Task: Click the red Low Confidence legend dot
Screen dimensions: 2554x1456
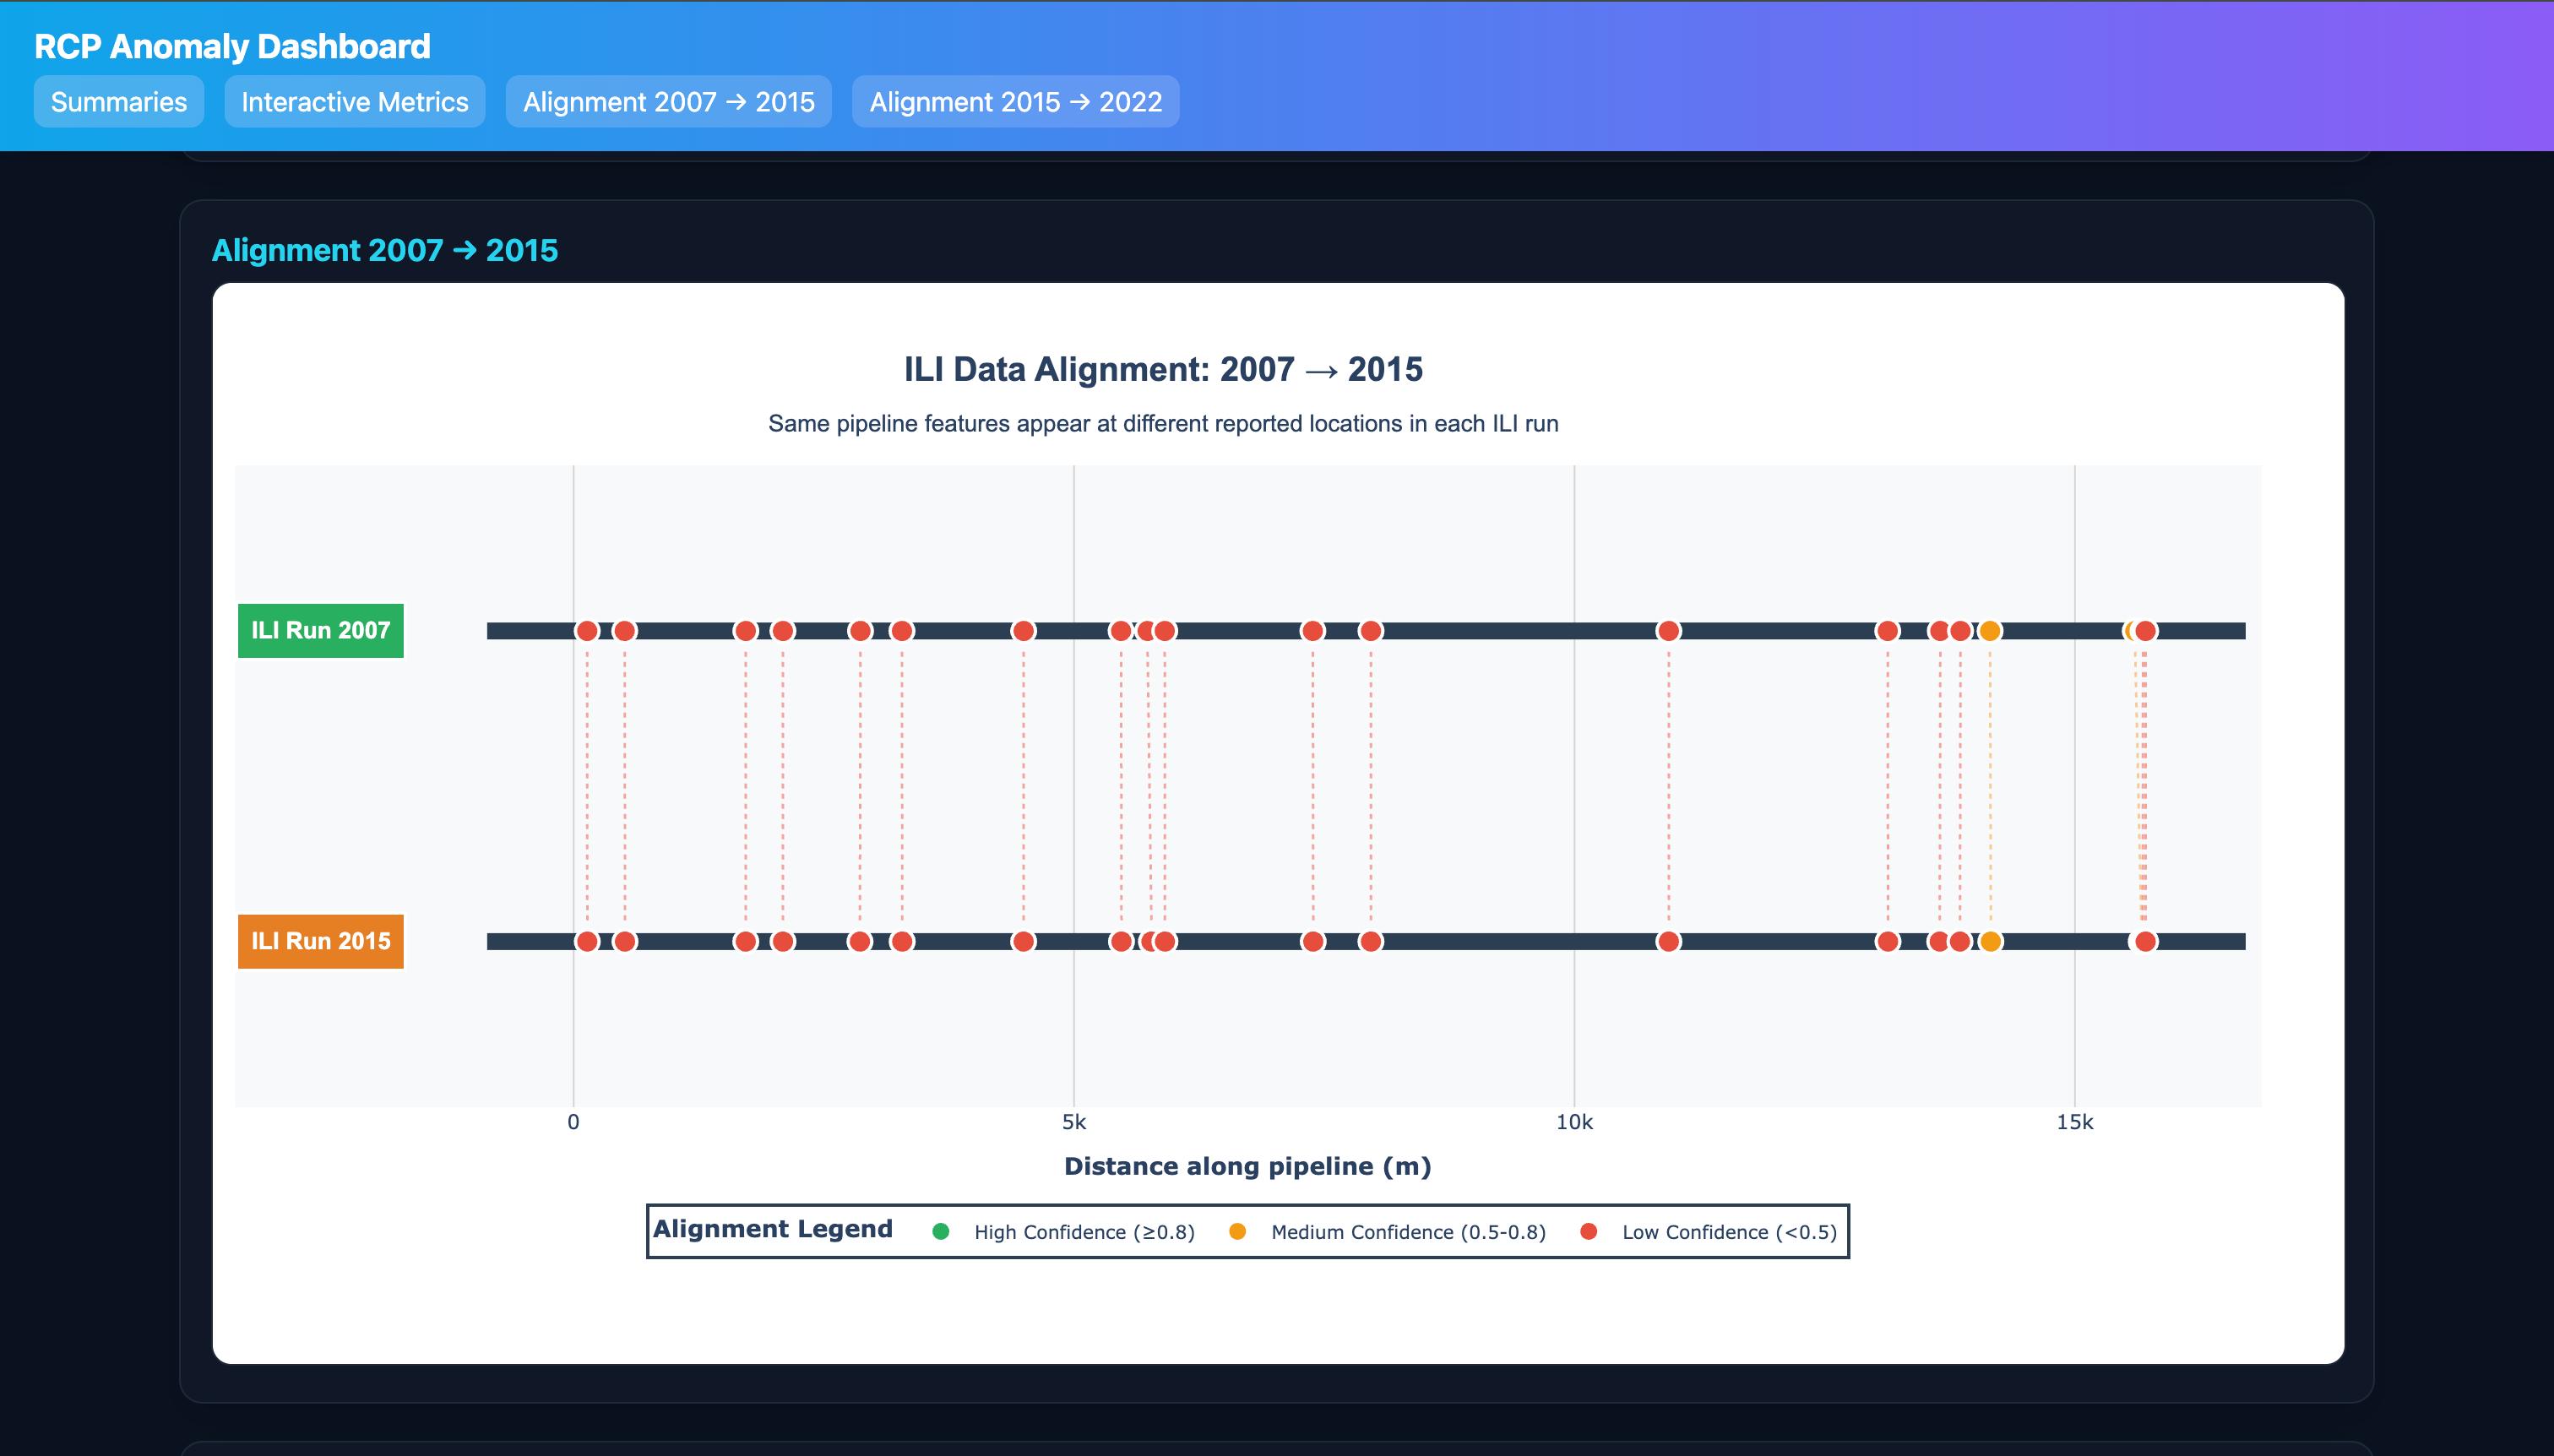Action: 1588,1232
